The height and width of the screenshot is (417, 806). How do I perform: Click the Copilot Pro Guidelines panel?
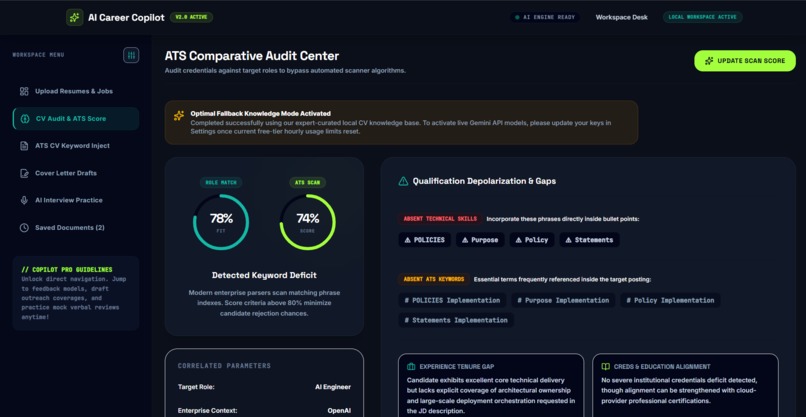coord(76,293)
